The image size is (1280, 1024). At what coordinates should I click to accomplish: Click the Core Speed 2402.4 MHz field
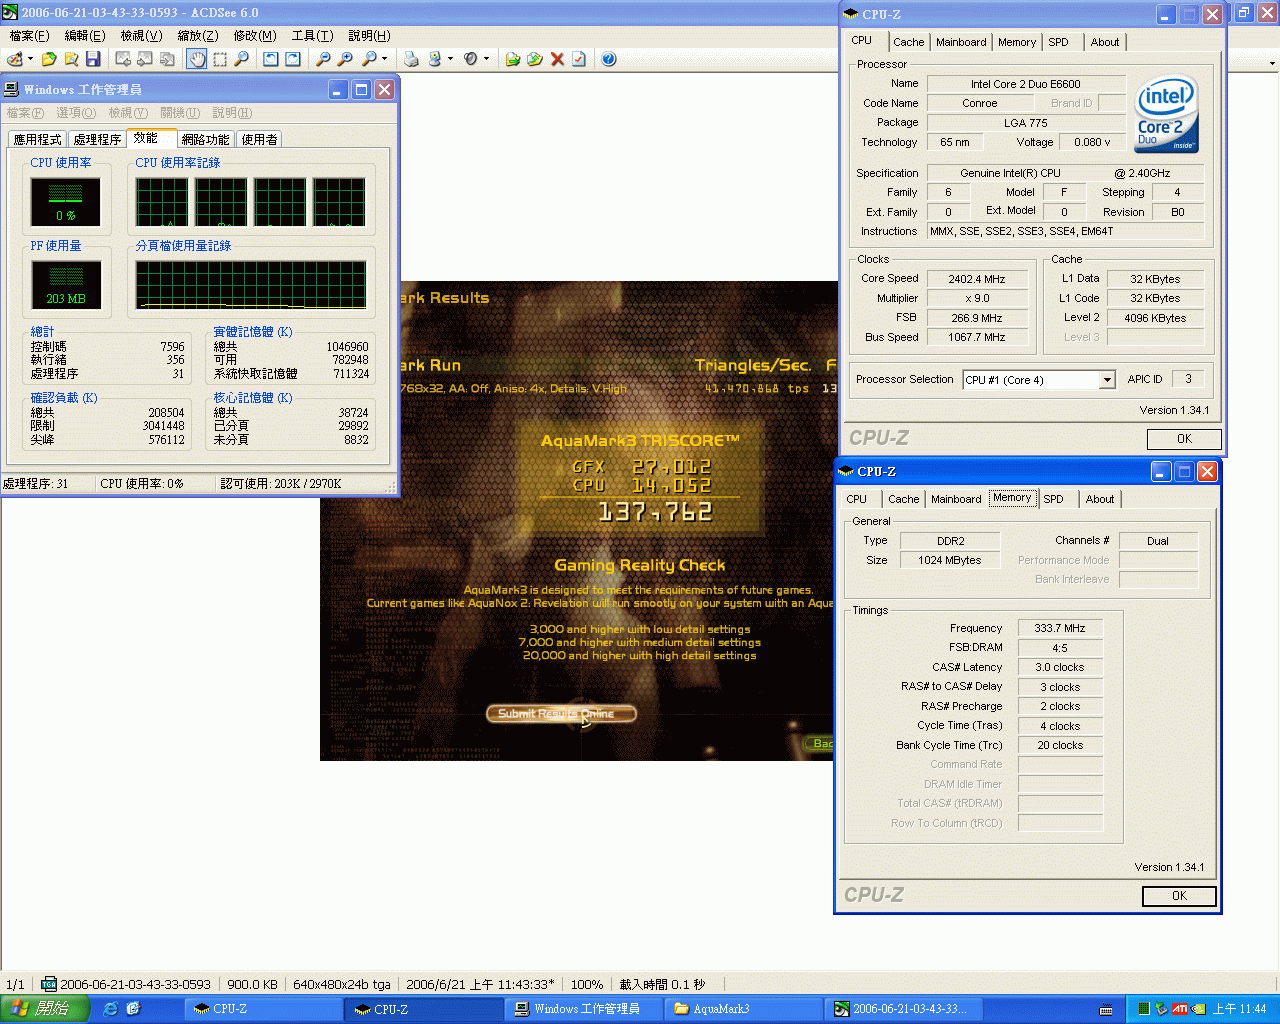click(977, 279)
